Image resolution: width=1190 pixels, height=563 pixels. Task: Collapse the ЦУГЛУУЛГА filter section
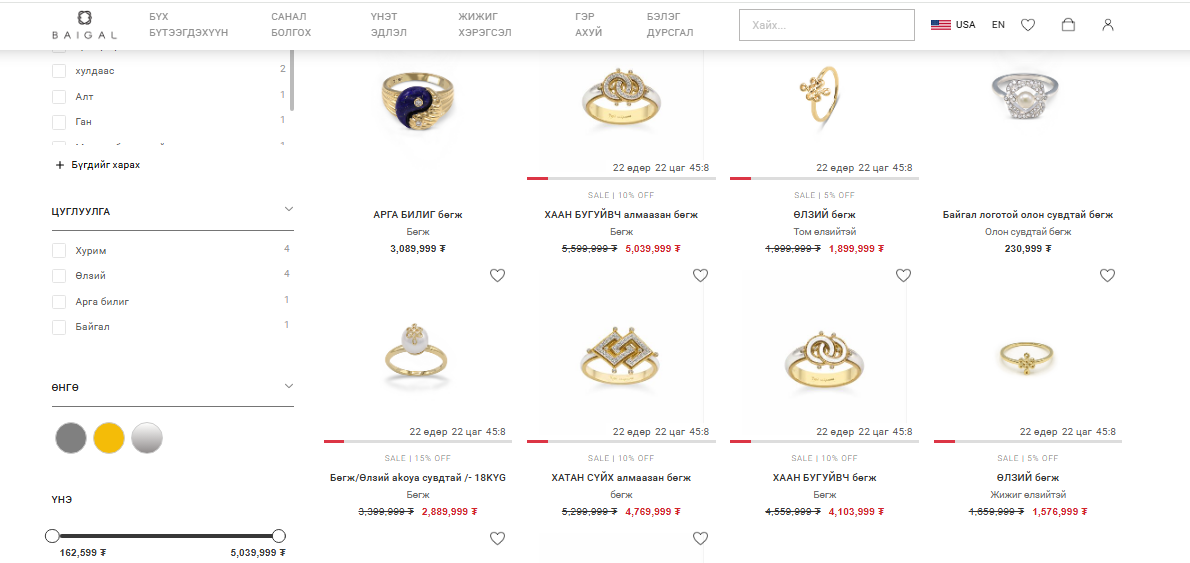pyautogui.click(x=289, y=210)
